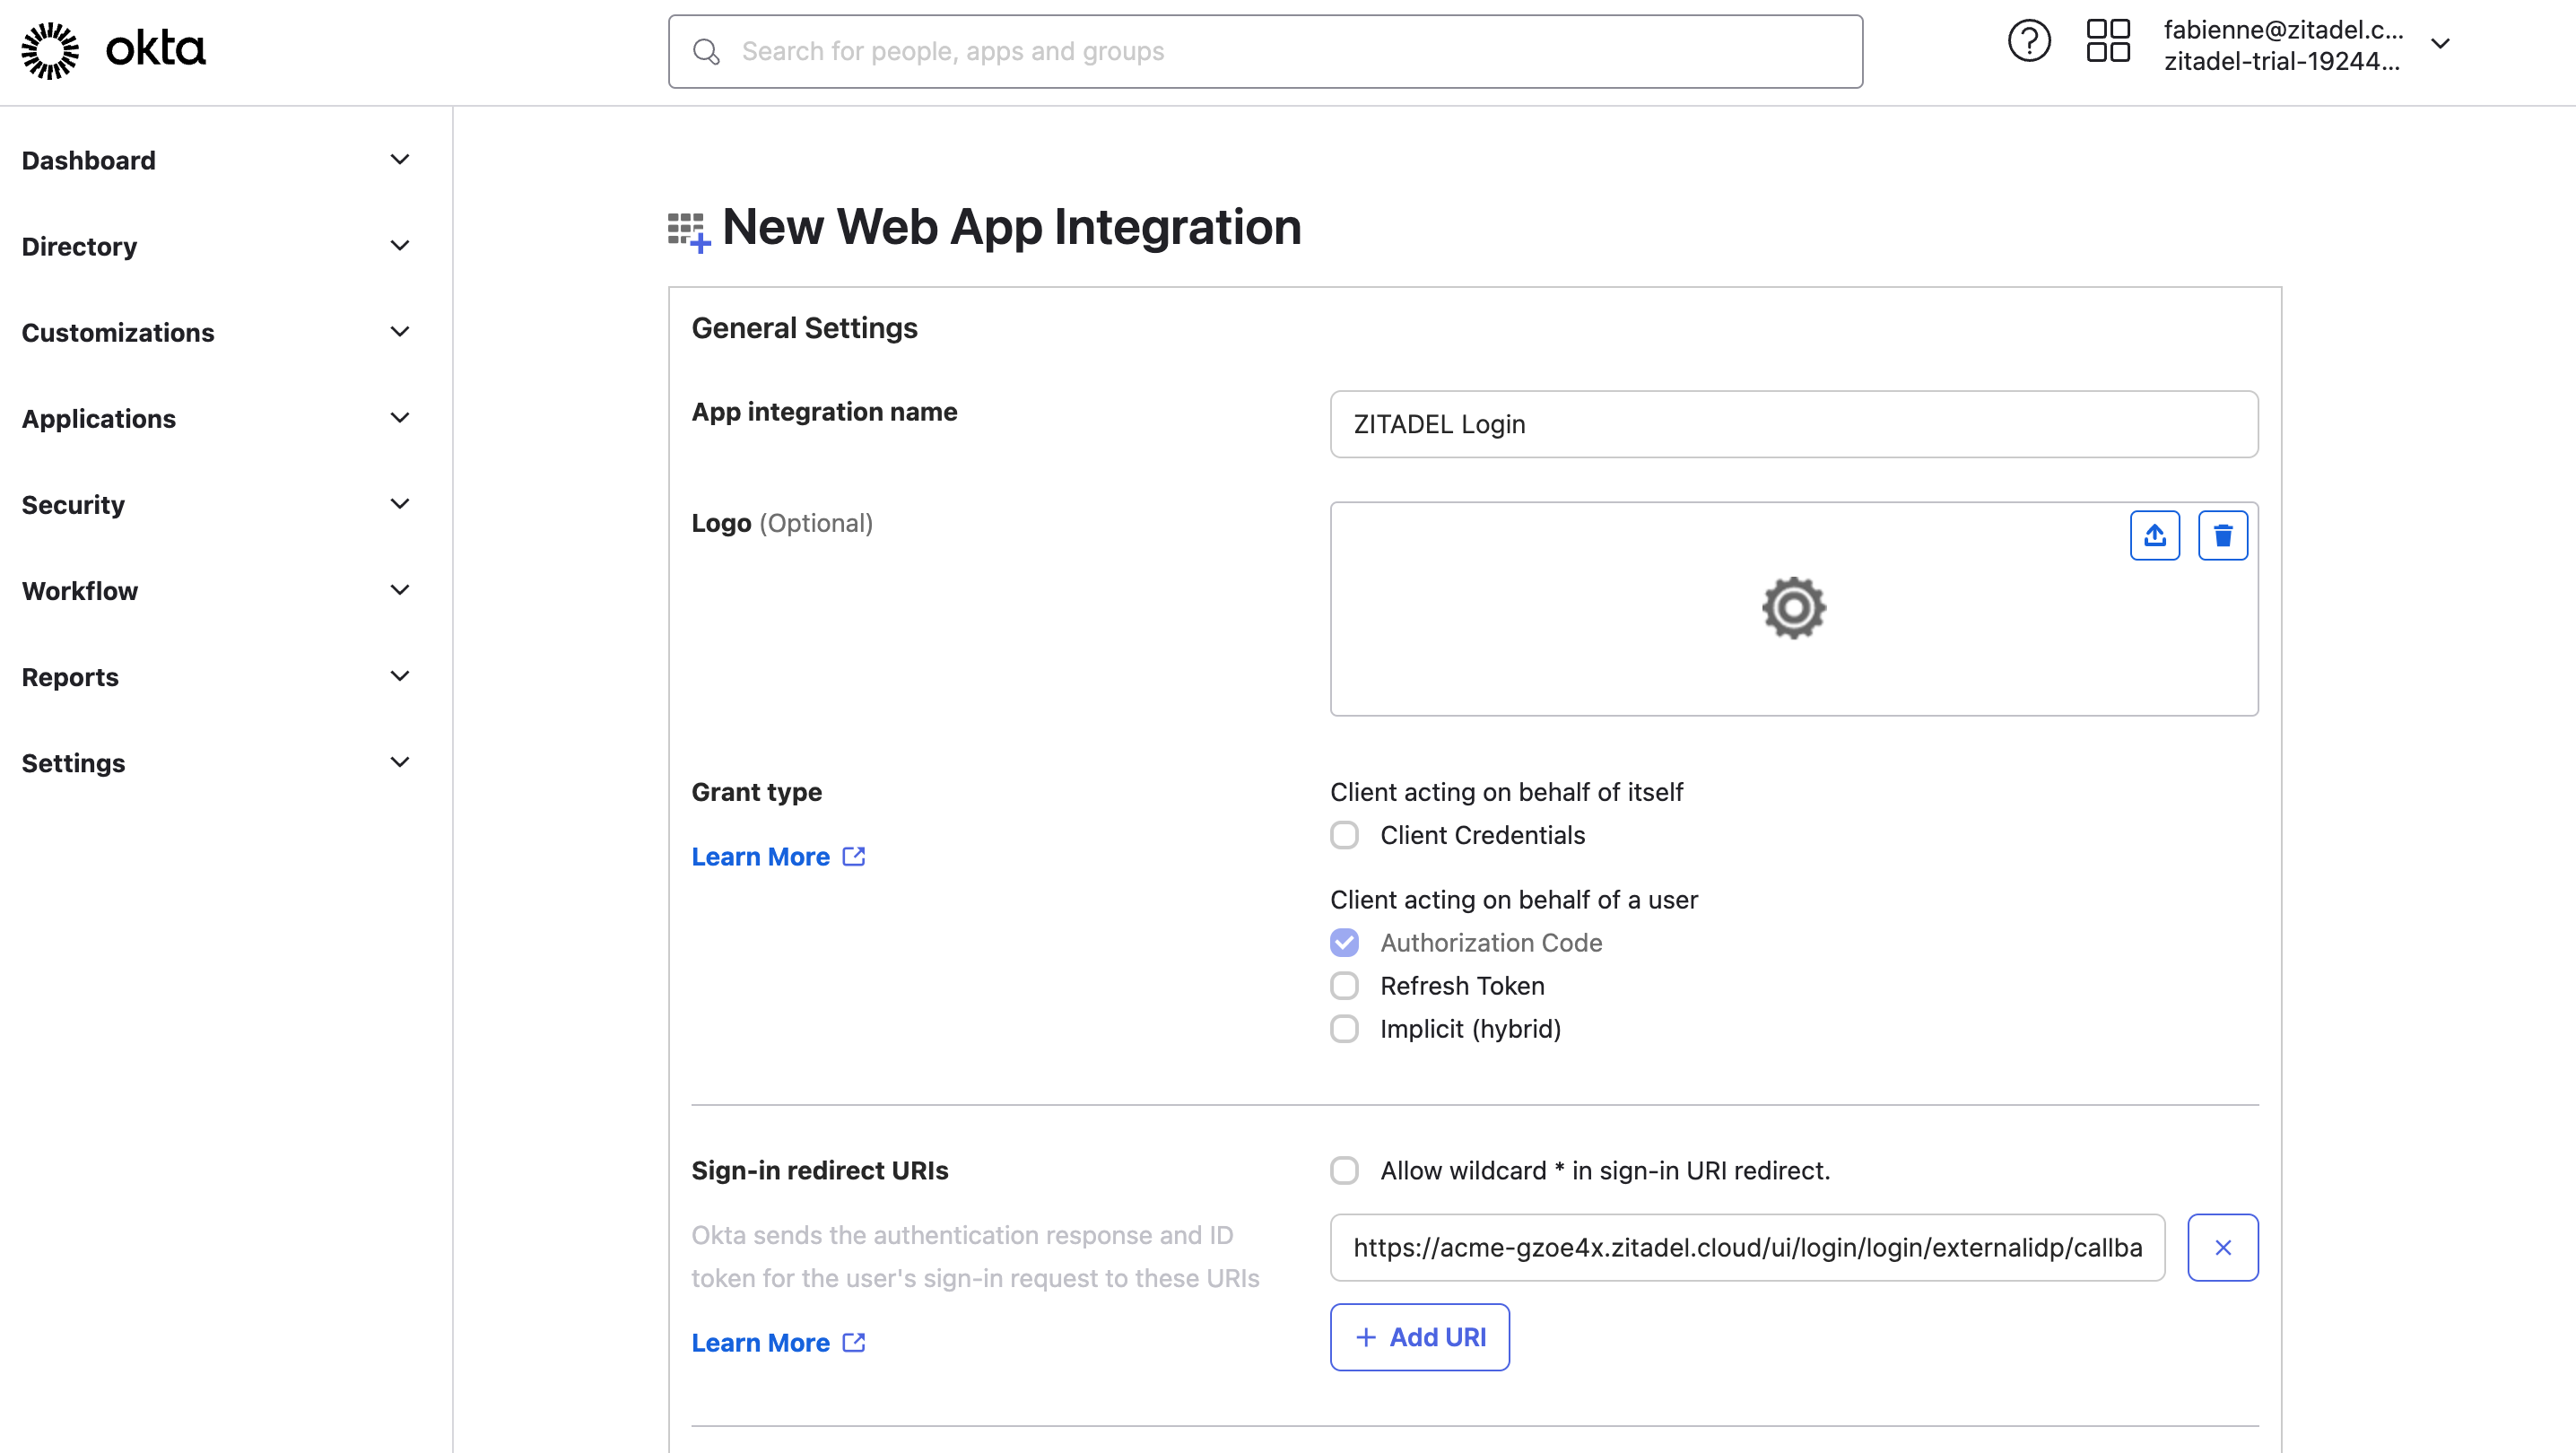The height and width of the screenshot is (1453, 2576).
Task: Enable the Implicit hybrid grant type
Action: coord(1345,1028)
